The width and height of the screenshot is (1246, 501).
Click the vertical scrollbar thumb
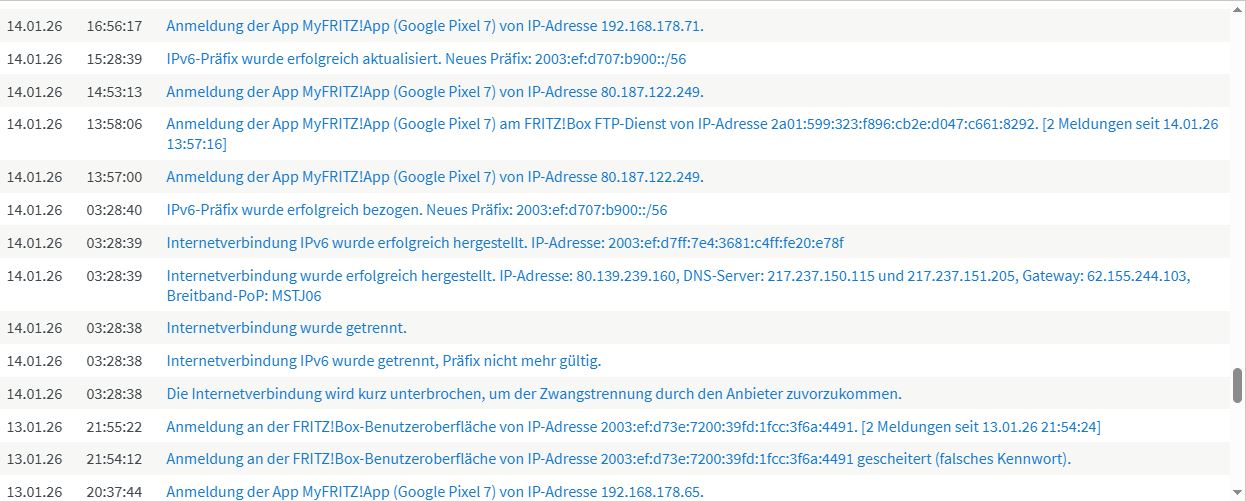pyautogui.click(x=1237, y=386)
